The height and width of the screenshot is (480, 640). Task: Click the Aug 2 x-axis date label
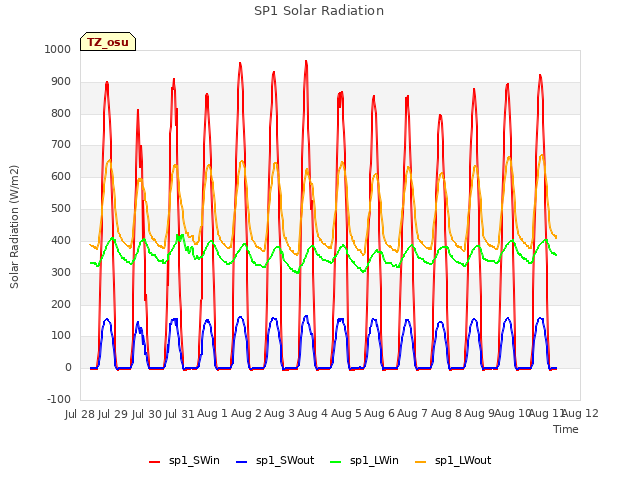pyautogui.click(x=246, y=414)
